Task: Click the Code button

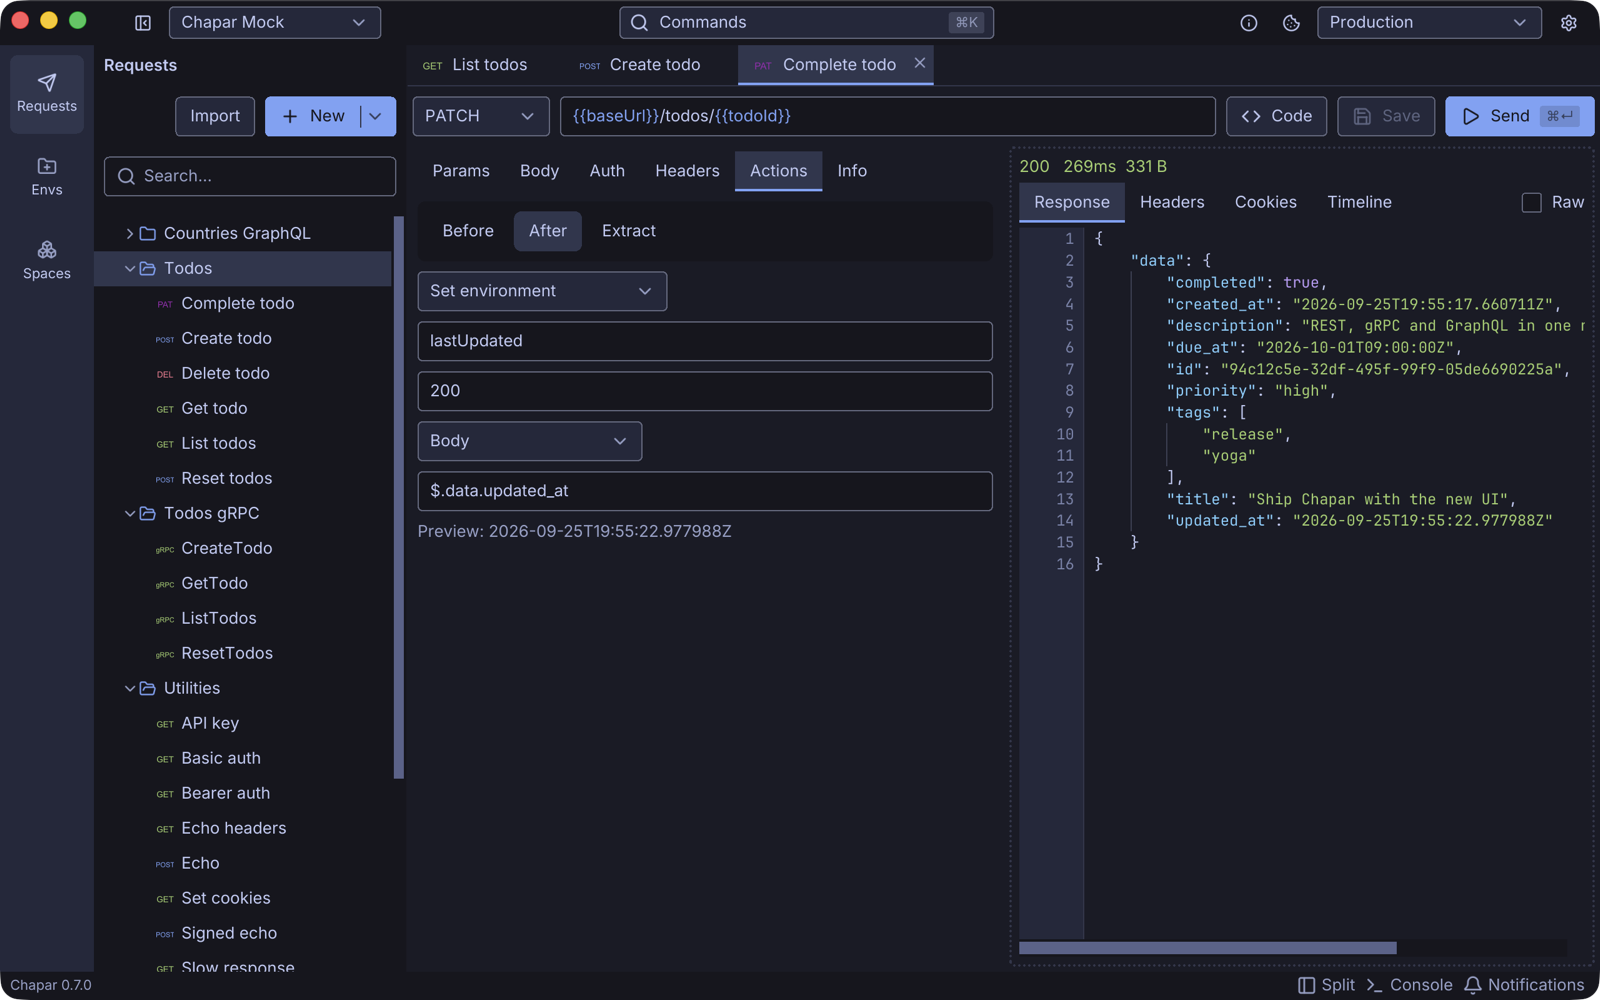Action: coord(1277,116)
